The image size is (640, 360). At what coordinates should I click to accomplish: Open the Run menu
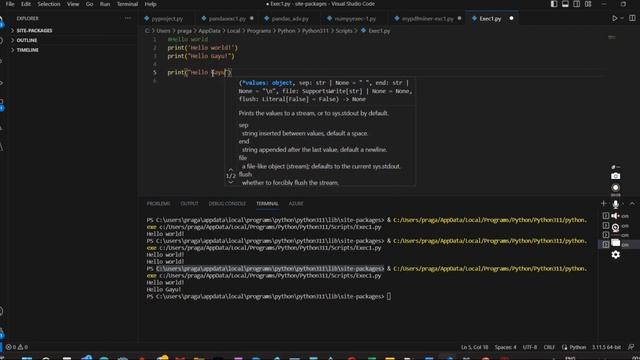click(x=105, y=4)
